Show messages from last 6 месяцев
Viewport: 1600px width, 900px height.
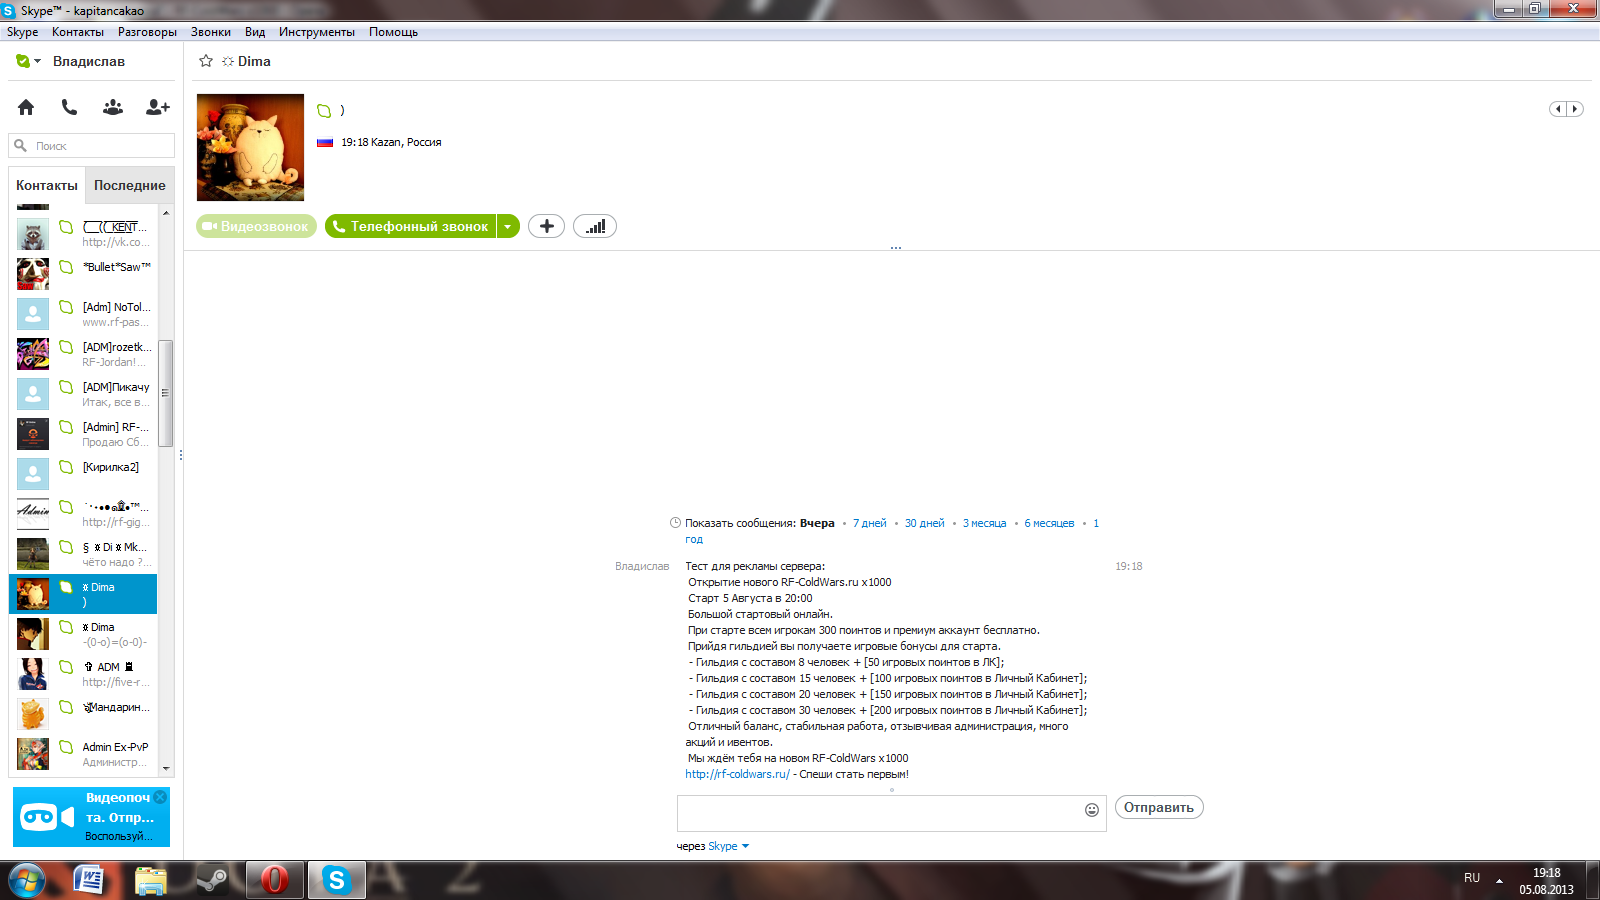1049,523
